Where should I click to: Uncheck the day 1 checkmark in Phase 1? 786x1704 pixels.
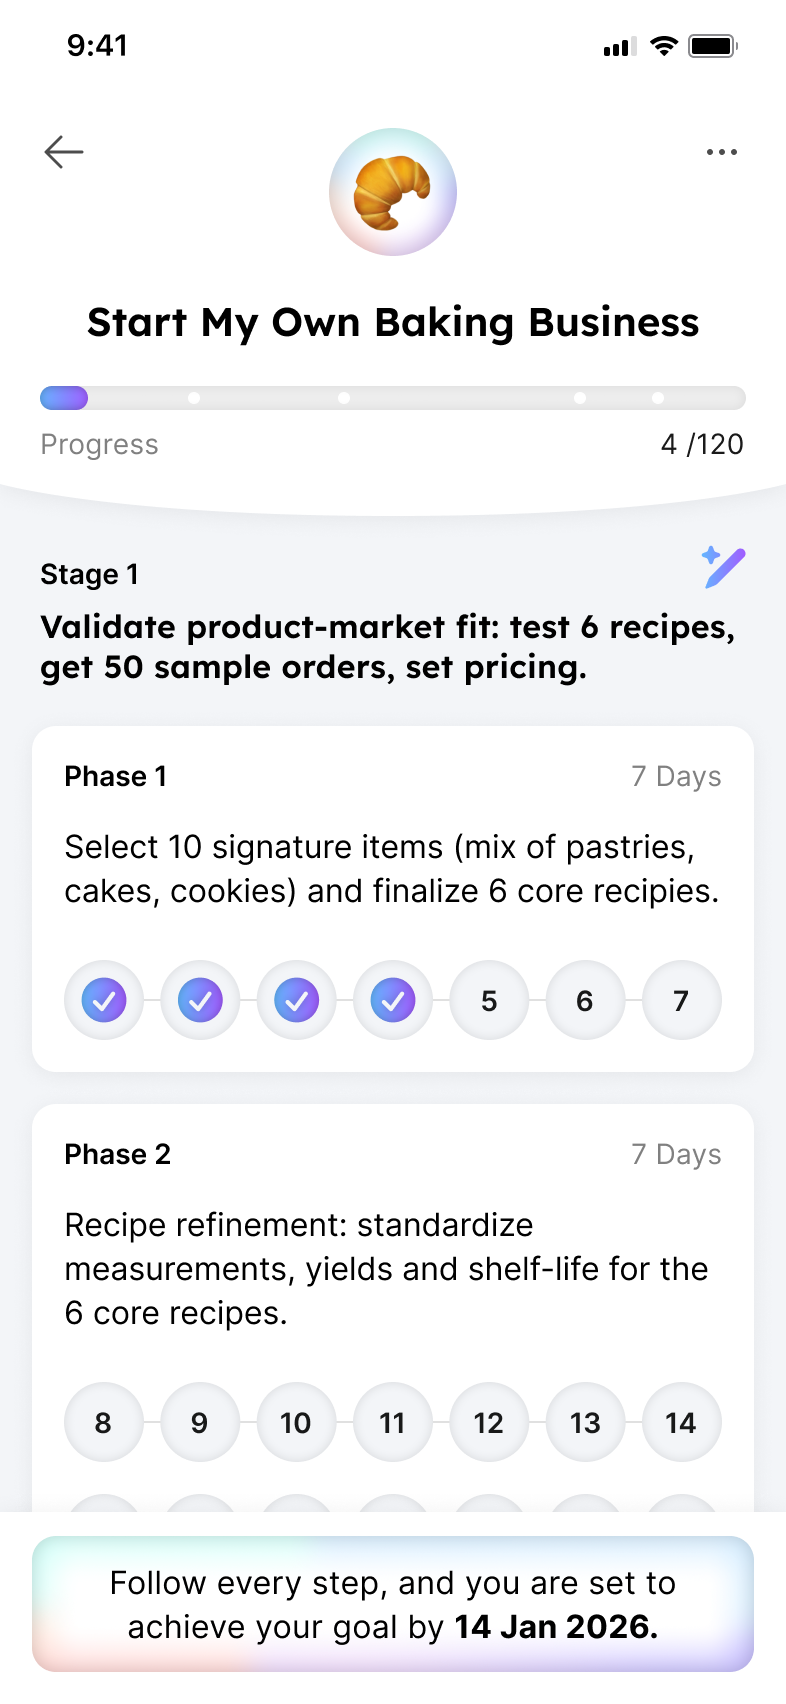(x=104, y=1000)
